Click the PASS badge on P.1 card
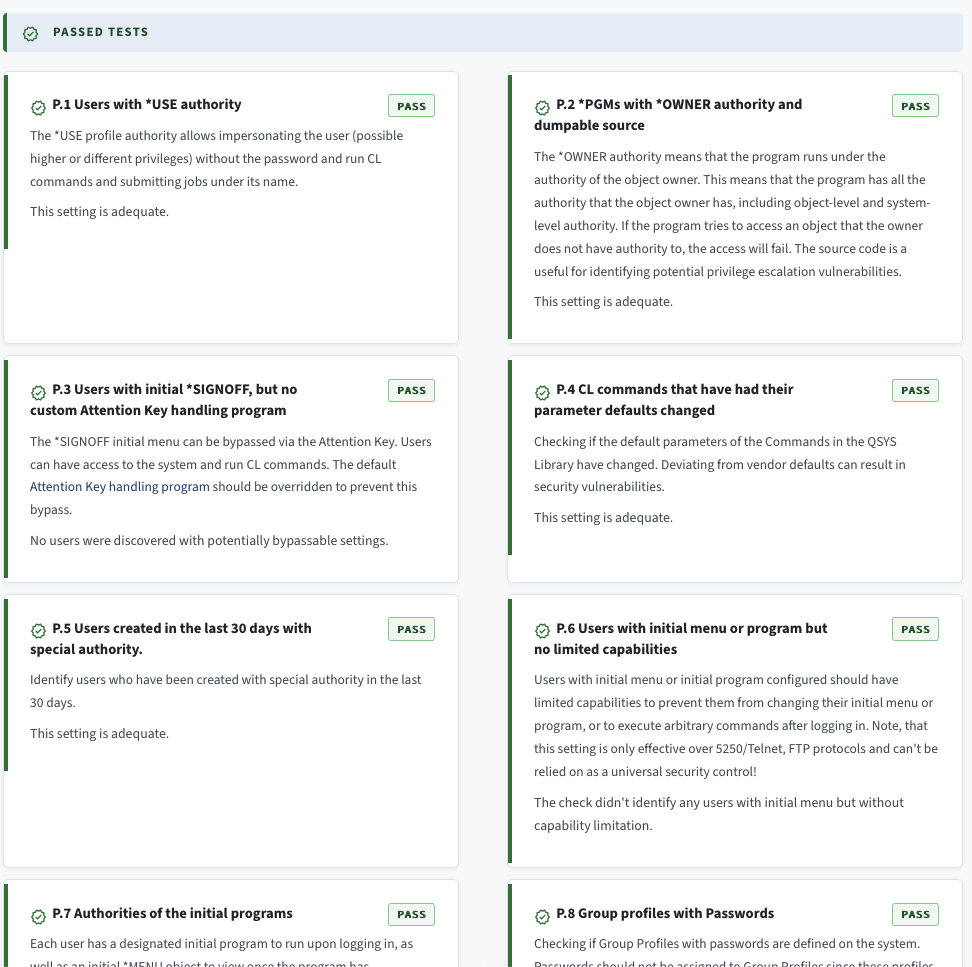Viewport: 972px width, 967px height. point(411,106)
